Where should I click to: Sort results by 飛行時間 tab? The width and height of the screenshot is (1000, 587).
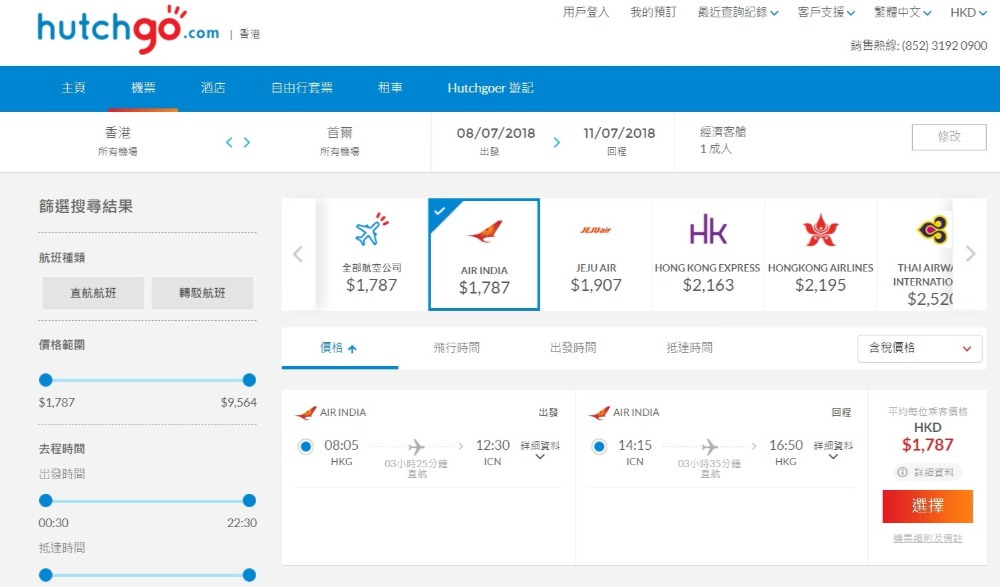(x=456, y=348)
